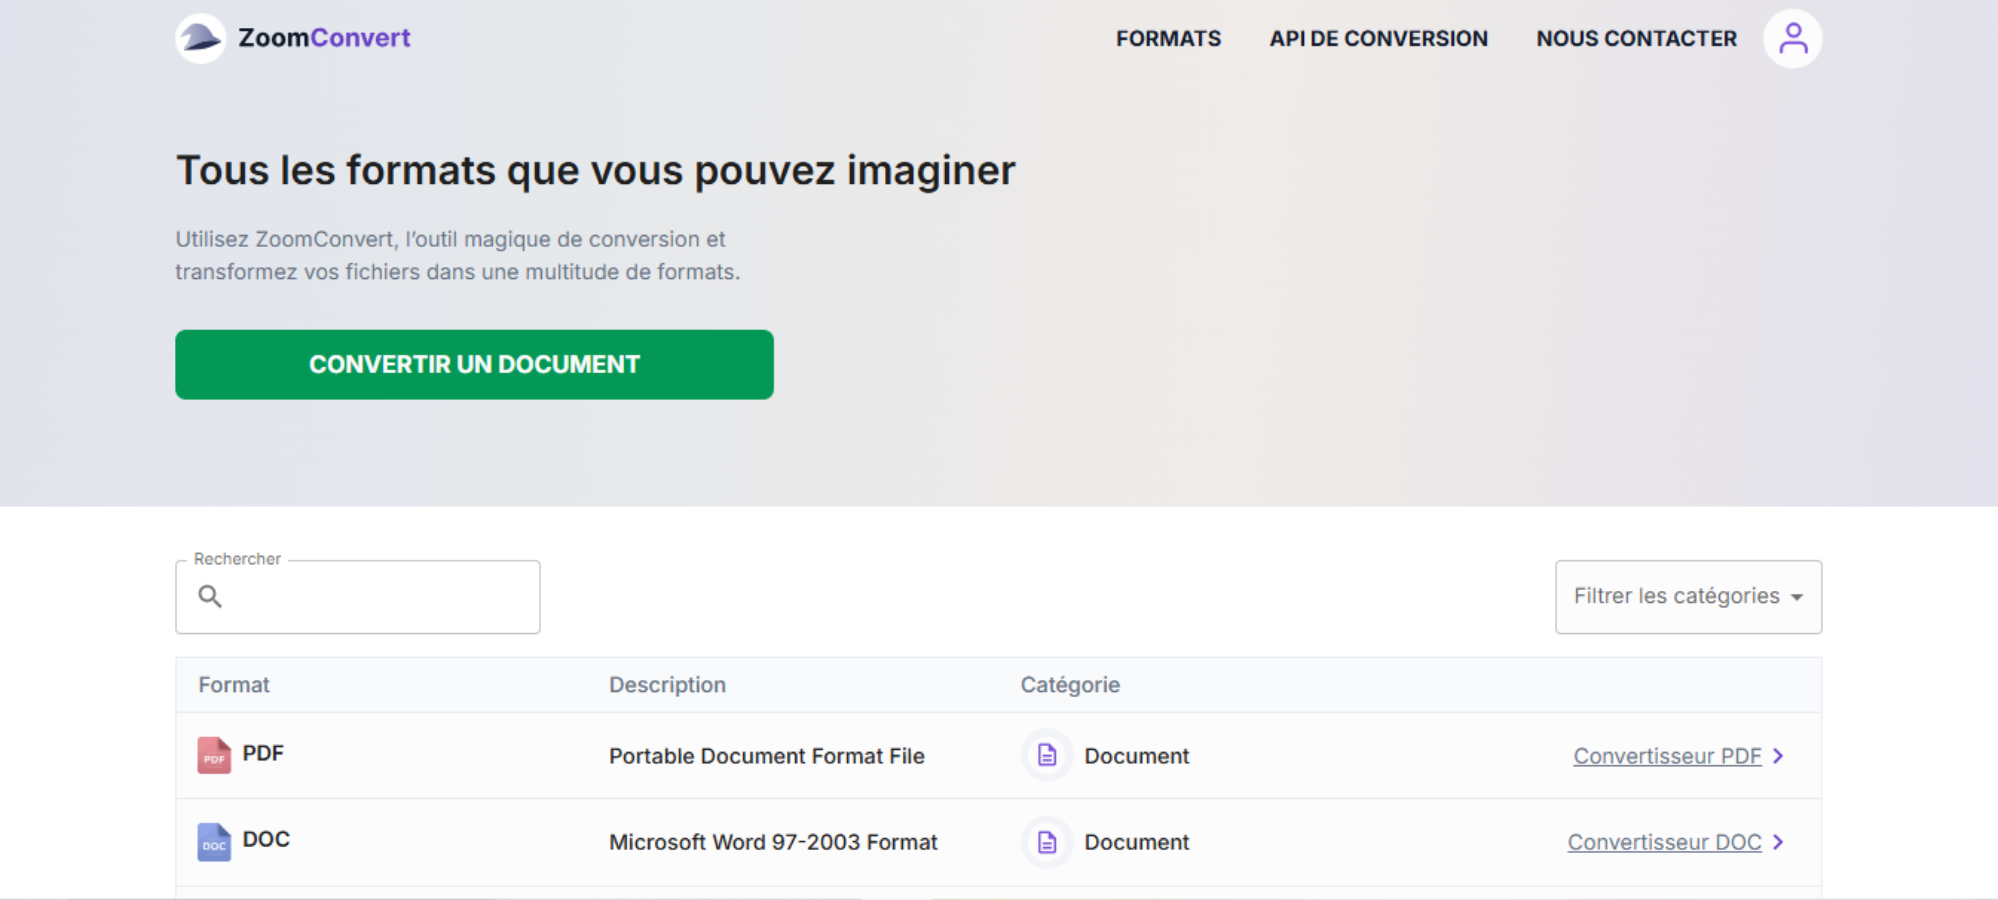This screenshot has width=1998, height=900.
Task: Open NOUS CONTACTER in the navigation
Action: point(1636,38)
